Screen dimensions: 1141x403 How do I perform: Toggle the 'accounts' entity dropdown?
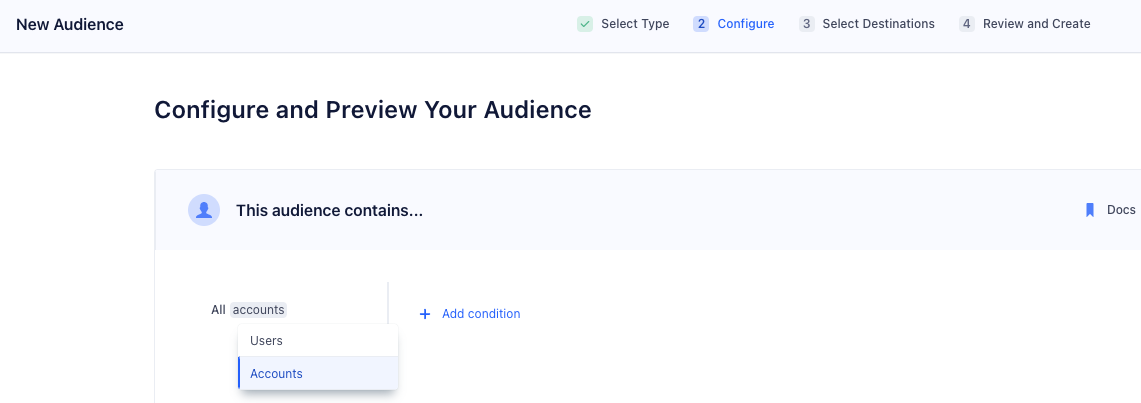pos(259,310)
